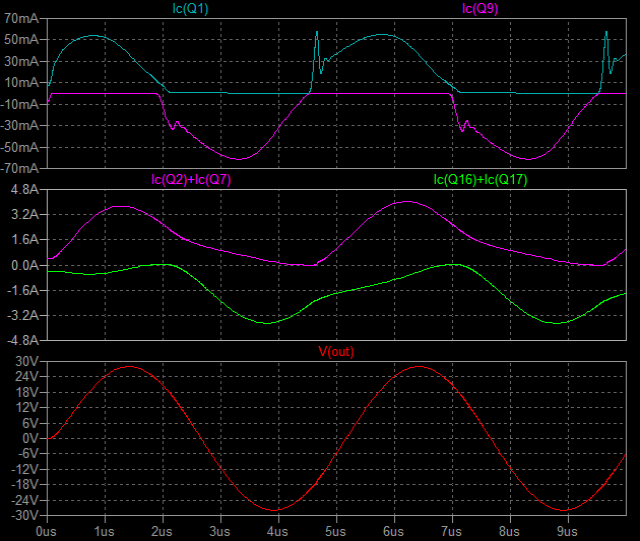Click the 70mA tick on the top axis

coord(21,19)
